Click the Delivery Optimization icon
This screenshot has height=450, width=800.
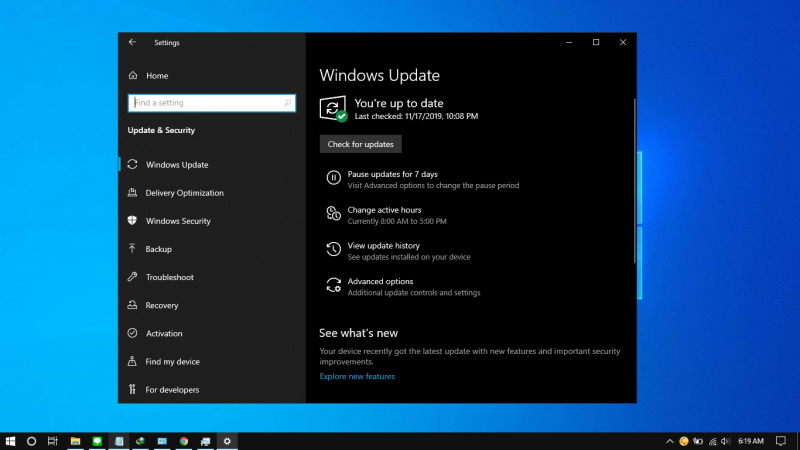132,192
